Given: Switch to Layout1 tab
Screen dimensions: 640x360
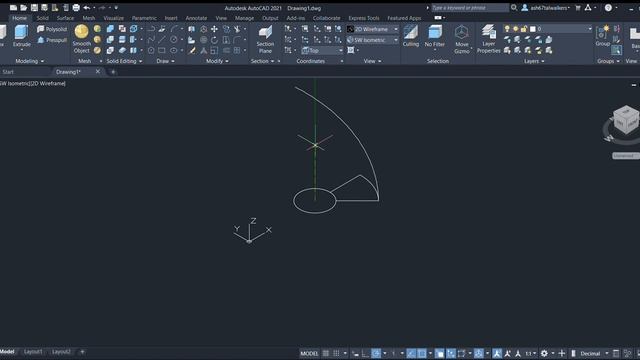Looking at the screenshot, I should pos(33,352).
